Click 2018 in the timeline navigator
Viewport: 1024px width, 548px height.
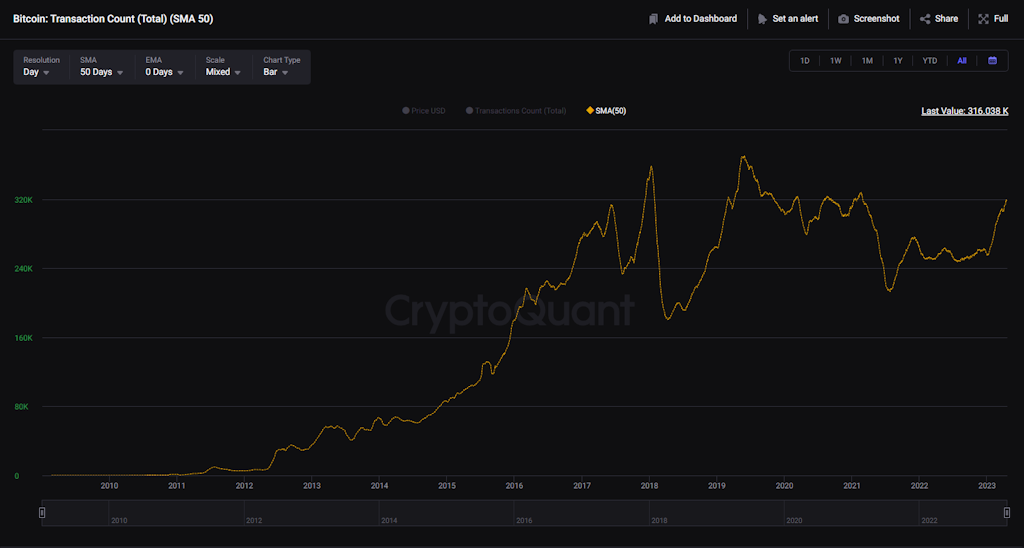click(659, 521)
